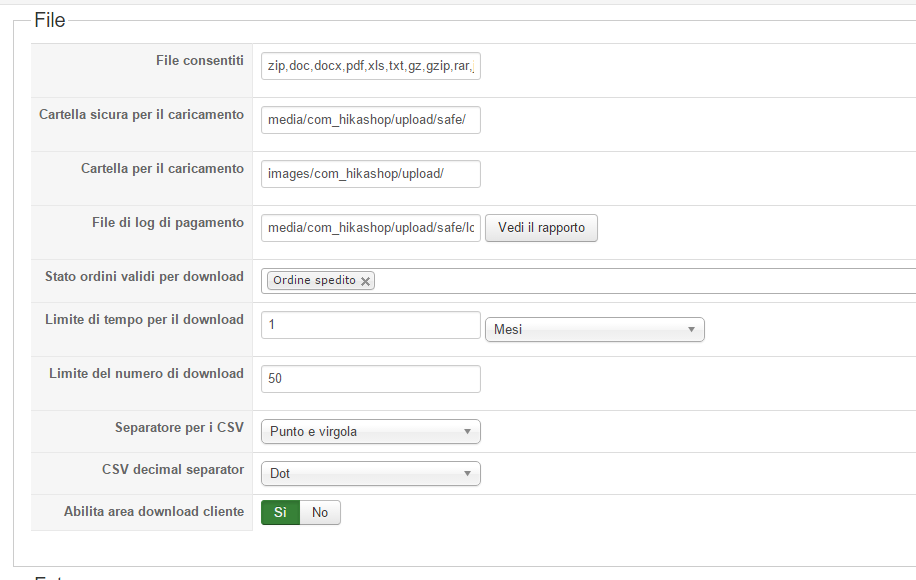916x580 pixels.
Task: Click the File di log di pagamento field
Action: click(x=370, y=228)
